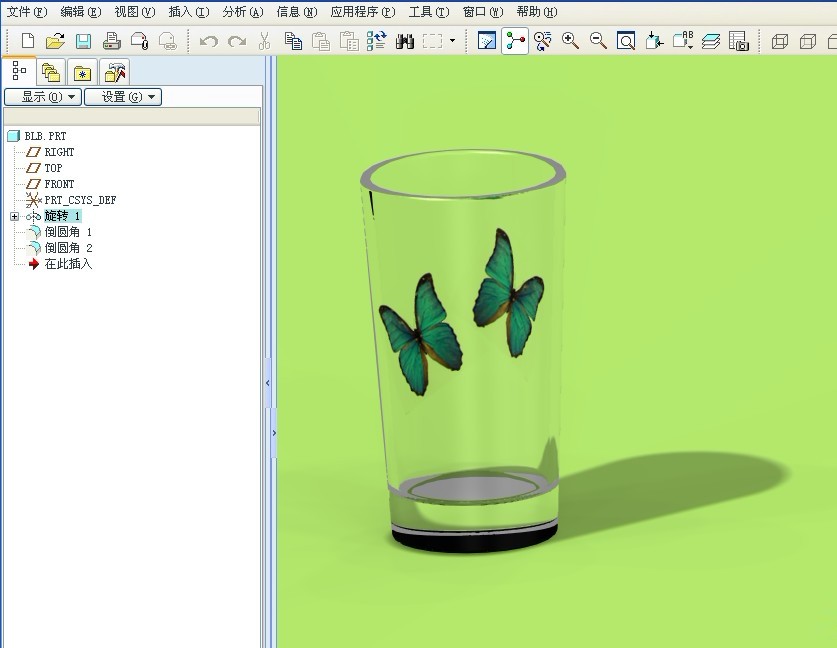Image resolution: width=837 pixels, height=648 pixels.
Task: Expand the 旋转 1 feature node
Action: pos(14,216)
